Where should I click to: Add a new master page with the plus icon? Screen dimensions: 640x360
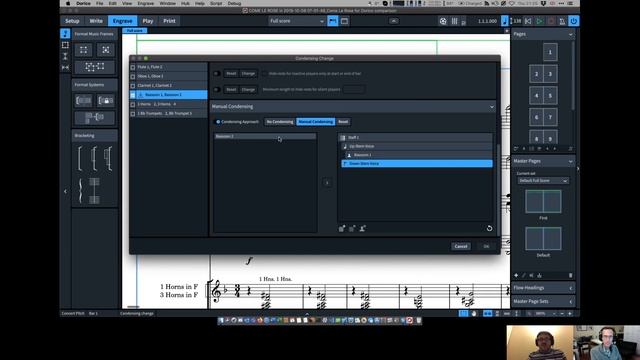(516, 276)
